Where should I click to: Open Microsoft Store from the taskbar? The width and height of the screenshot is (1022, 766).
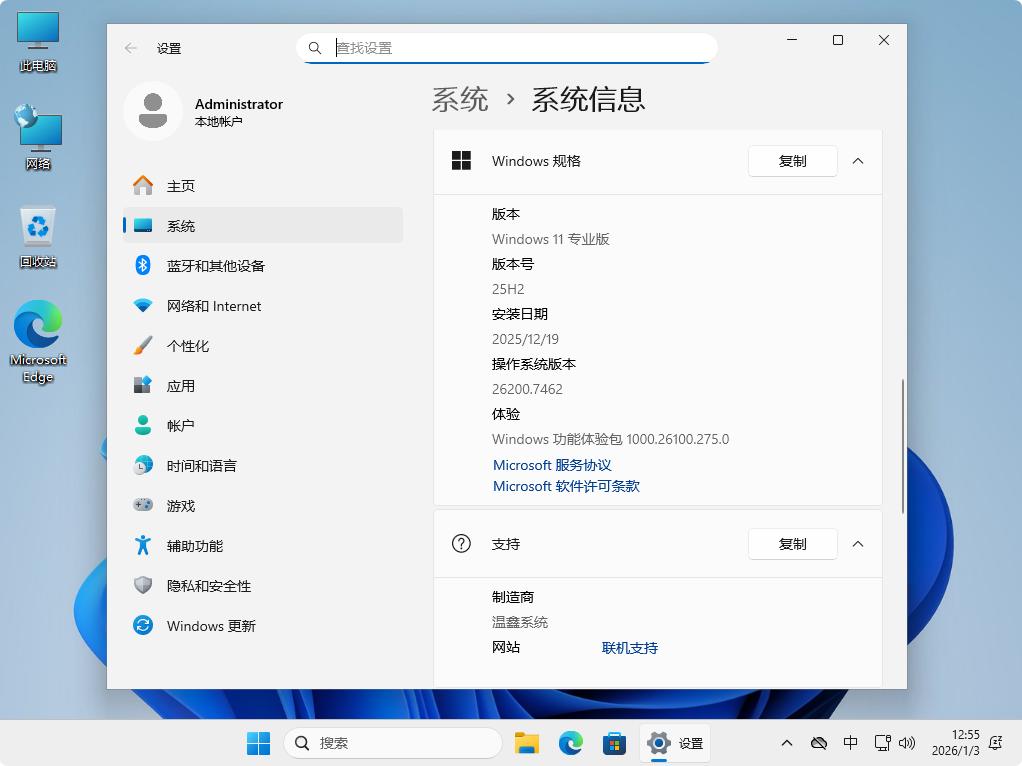614,743
